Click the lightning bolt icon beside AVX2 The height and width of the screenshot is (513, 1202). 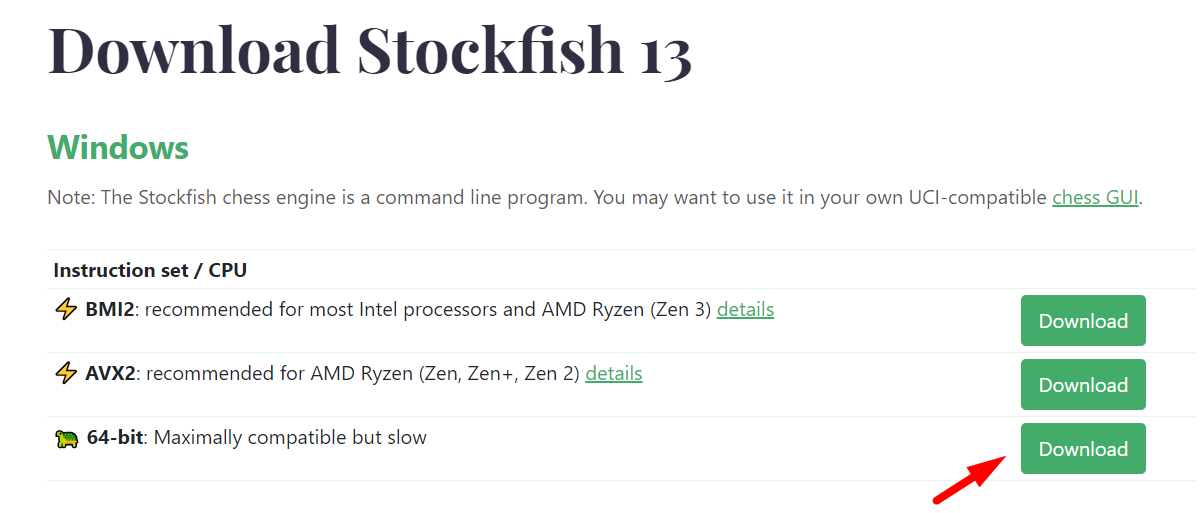pyautogui.click(x=66, y=374)
